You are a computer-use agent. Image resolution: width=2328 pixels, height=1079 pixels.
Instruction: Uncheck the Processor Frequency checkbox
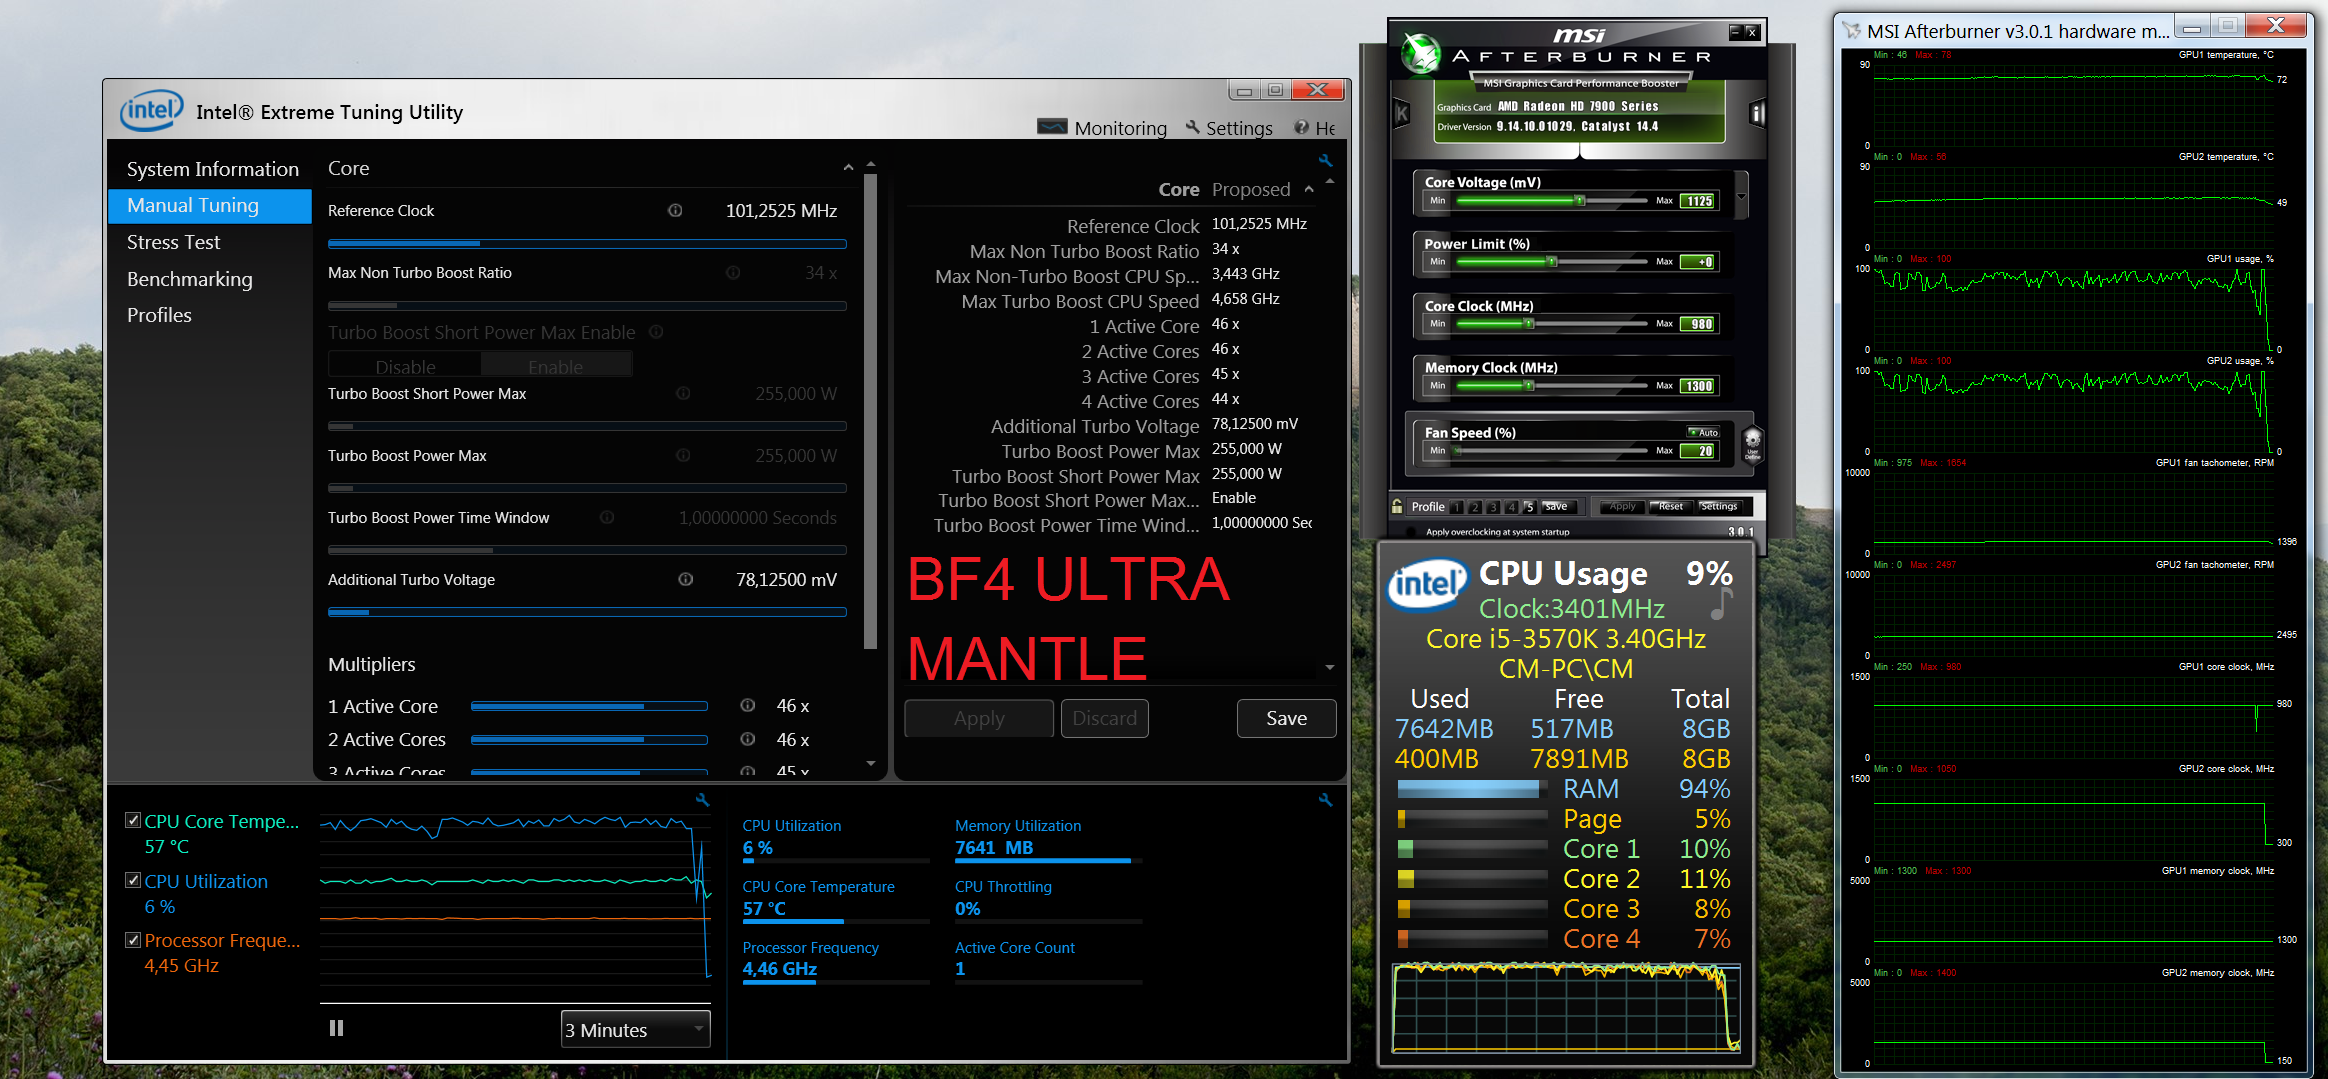(133, 939)
